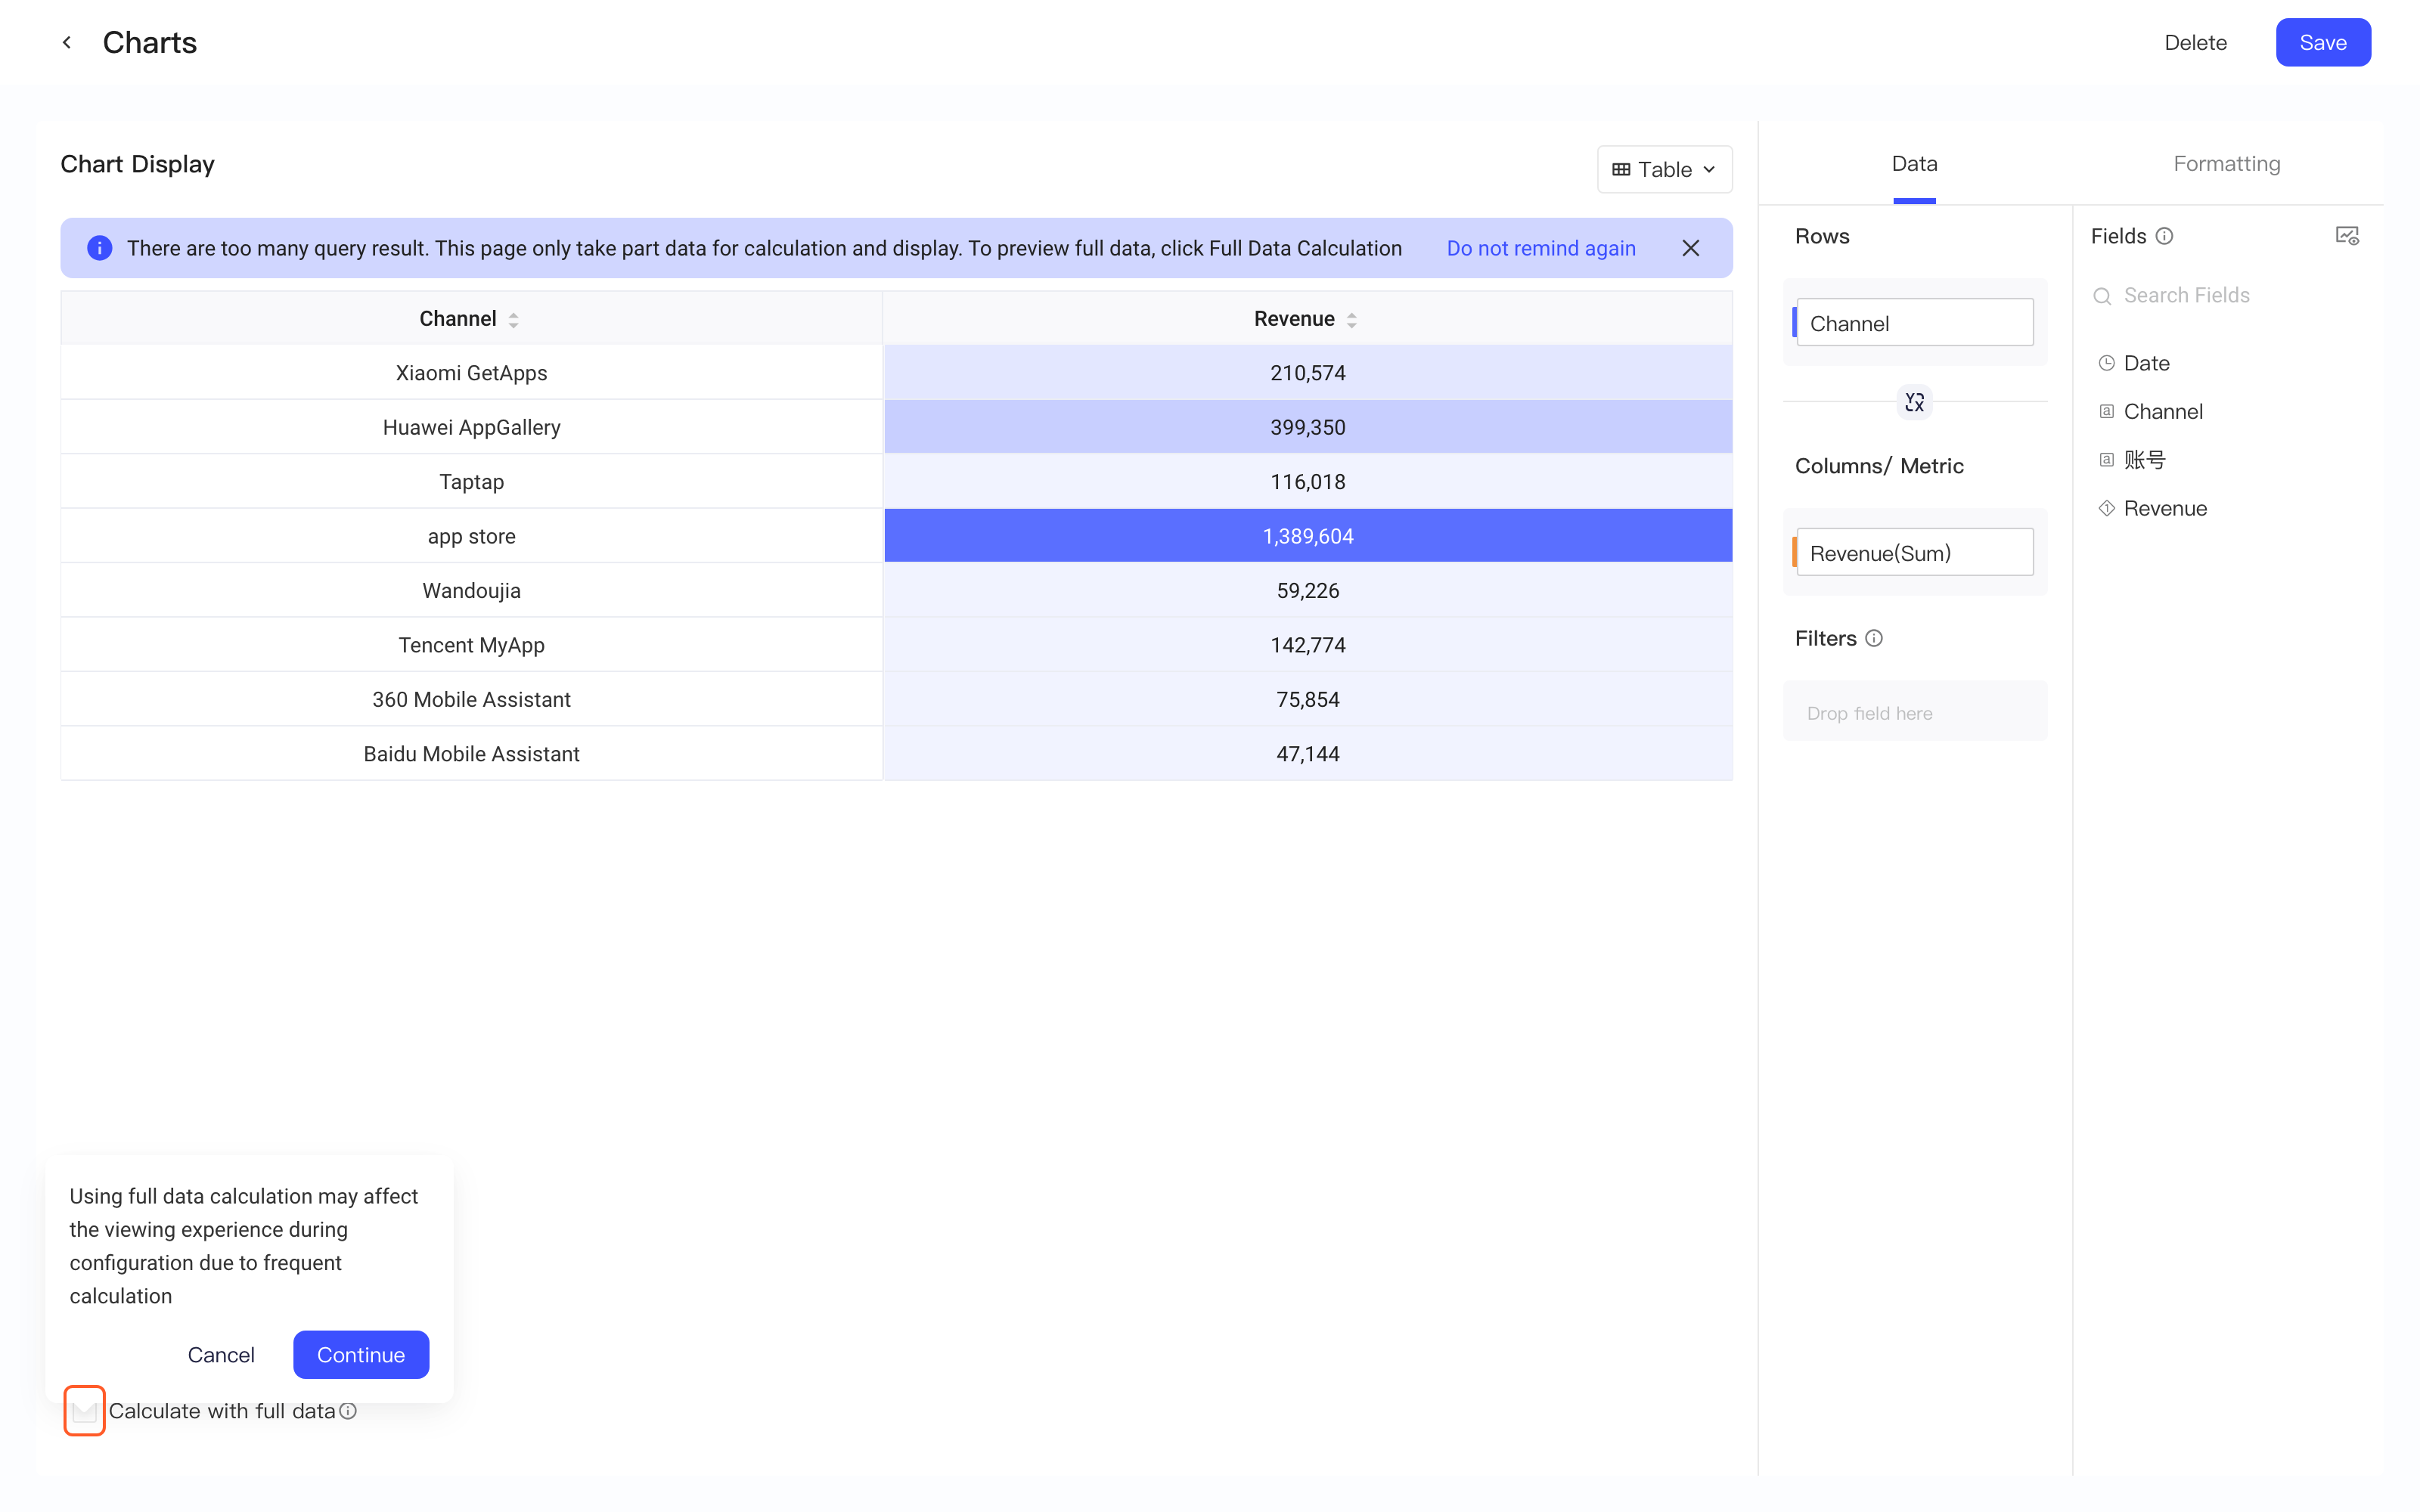Click the text type icon beside the Channel field
The image size is (2420, 1512).
click(x=2106, y=411)
